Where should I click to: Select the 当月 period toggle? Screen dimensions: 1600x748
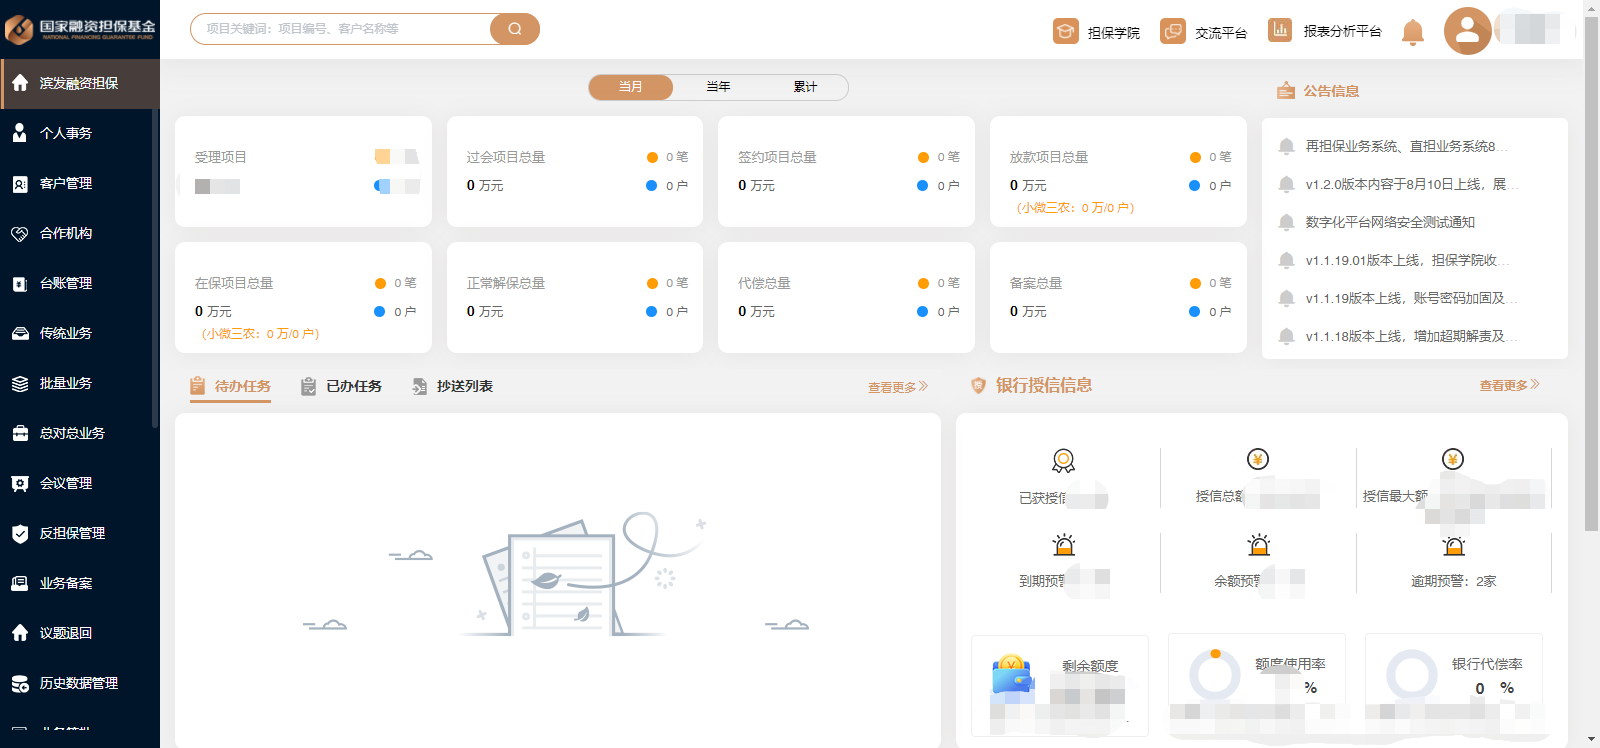click(631, 87)
